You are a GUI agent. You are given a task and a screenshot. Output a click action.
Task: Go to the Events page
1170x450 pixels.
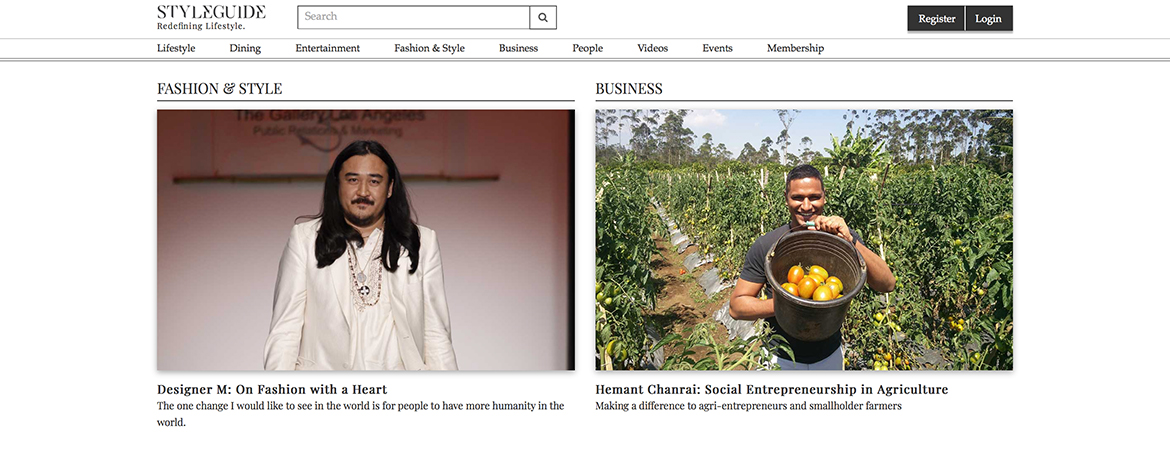[717, 49]
